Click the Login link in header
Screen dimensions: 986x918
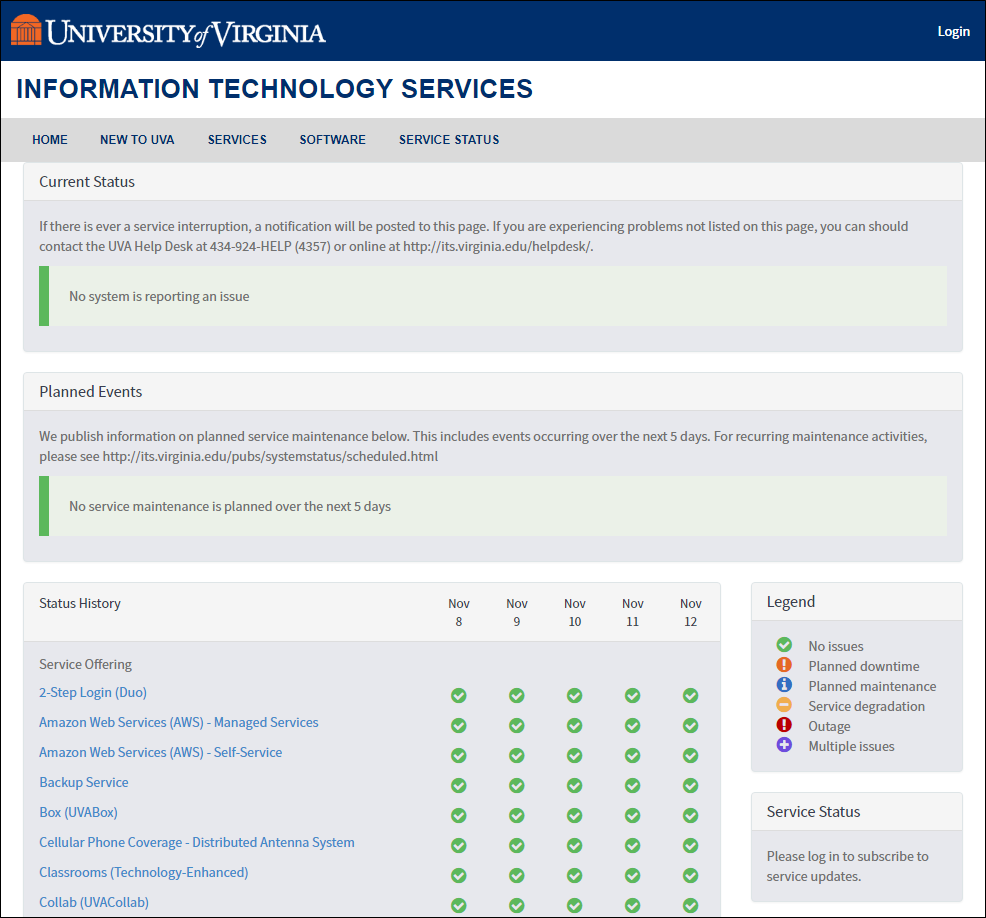click(x=953, y=31)
